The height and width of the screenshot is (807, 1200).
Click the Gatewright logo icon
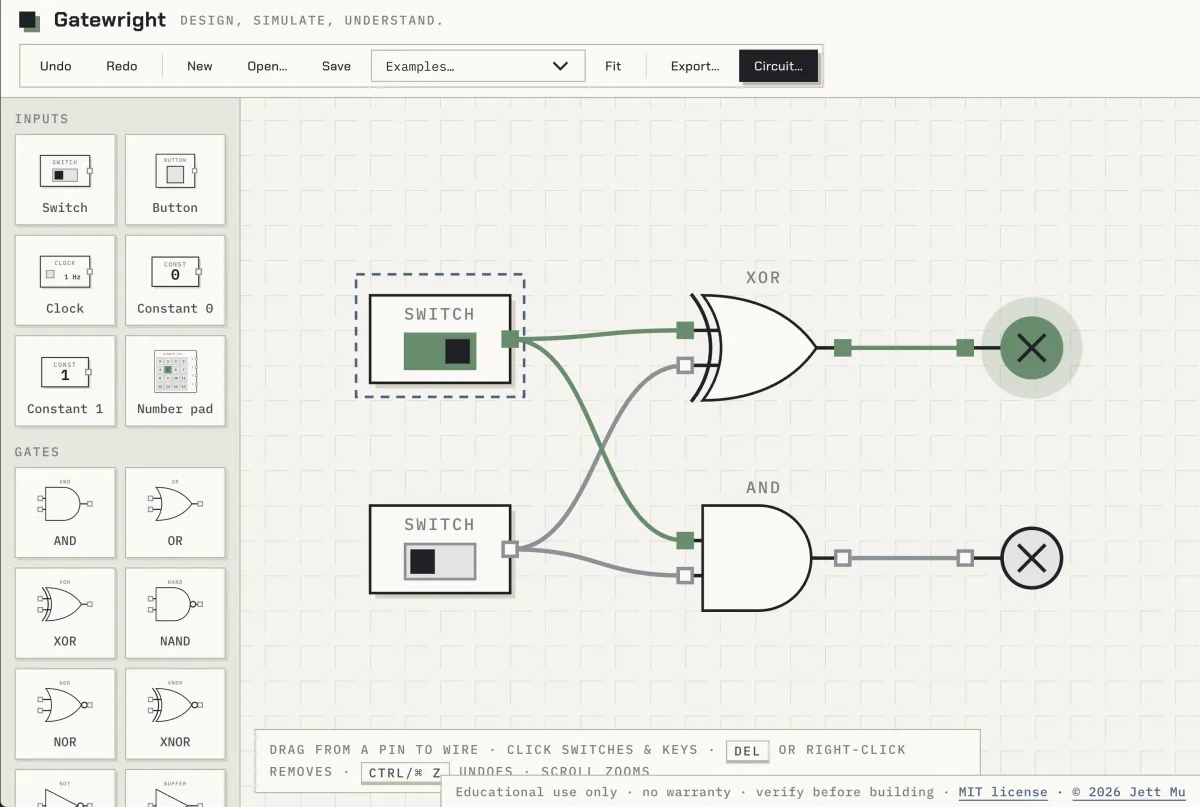(x=30, y=20)
